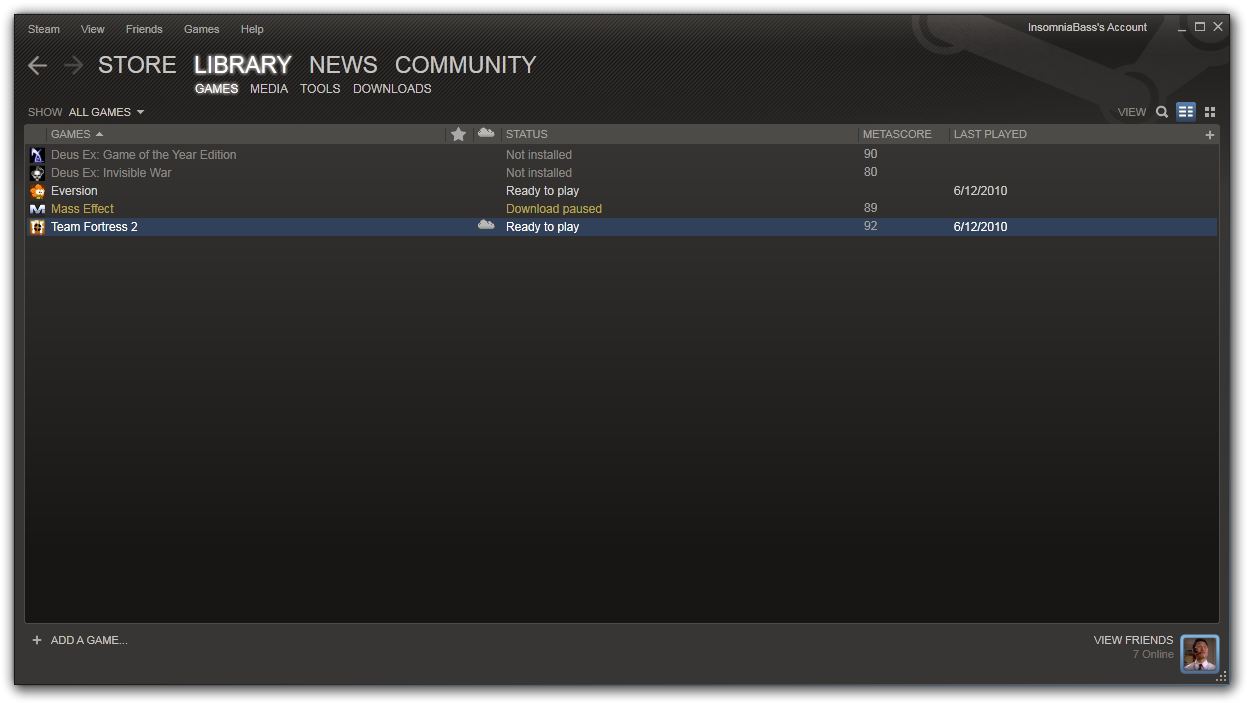Select the Team Fortress 2 row

(x=622, y=227)
